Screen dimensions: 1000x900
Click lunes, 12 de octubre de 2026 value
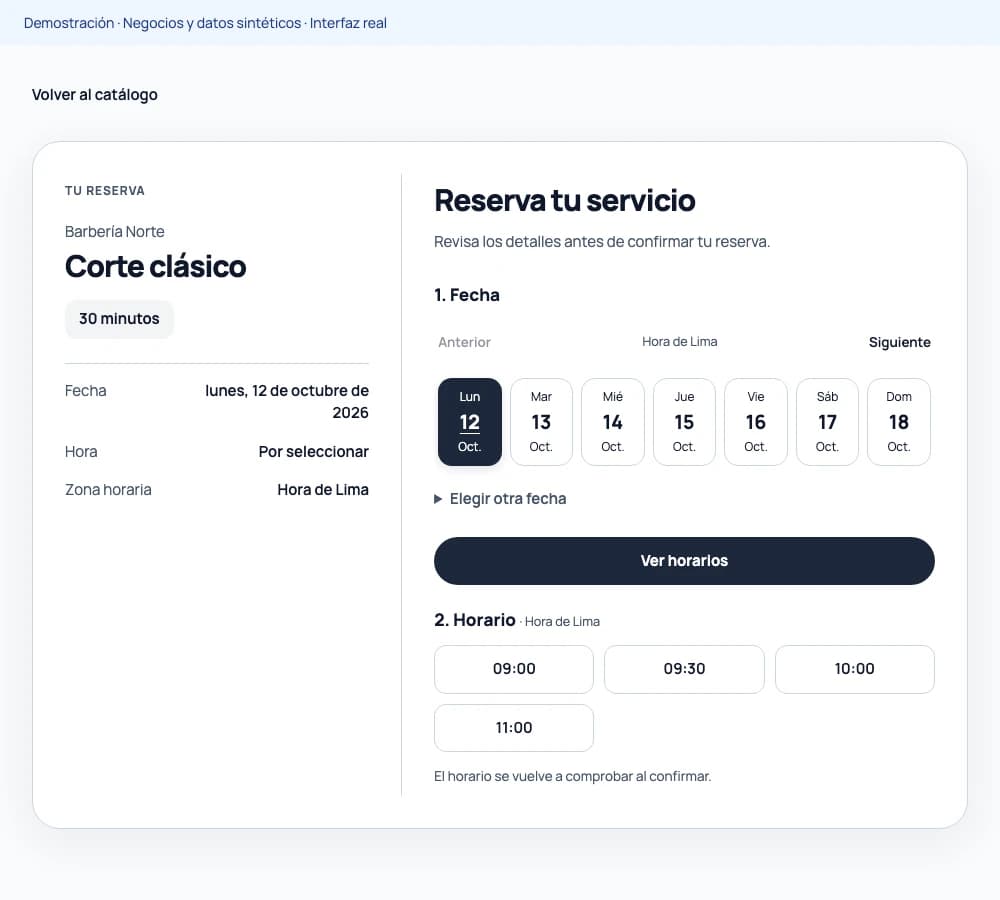[x=287, y=401]
